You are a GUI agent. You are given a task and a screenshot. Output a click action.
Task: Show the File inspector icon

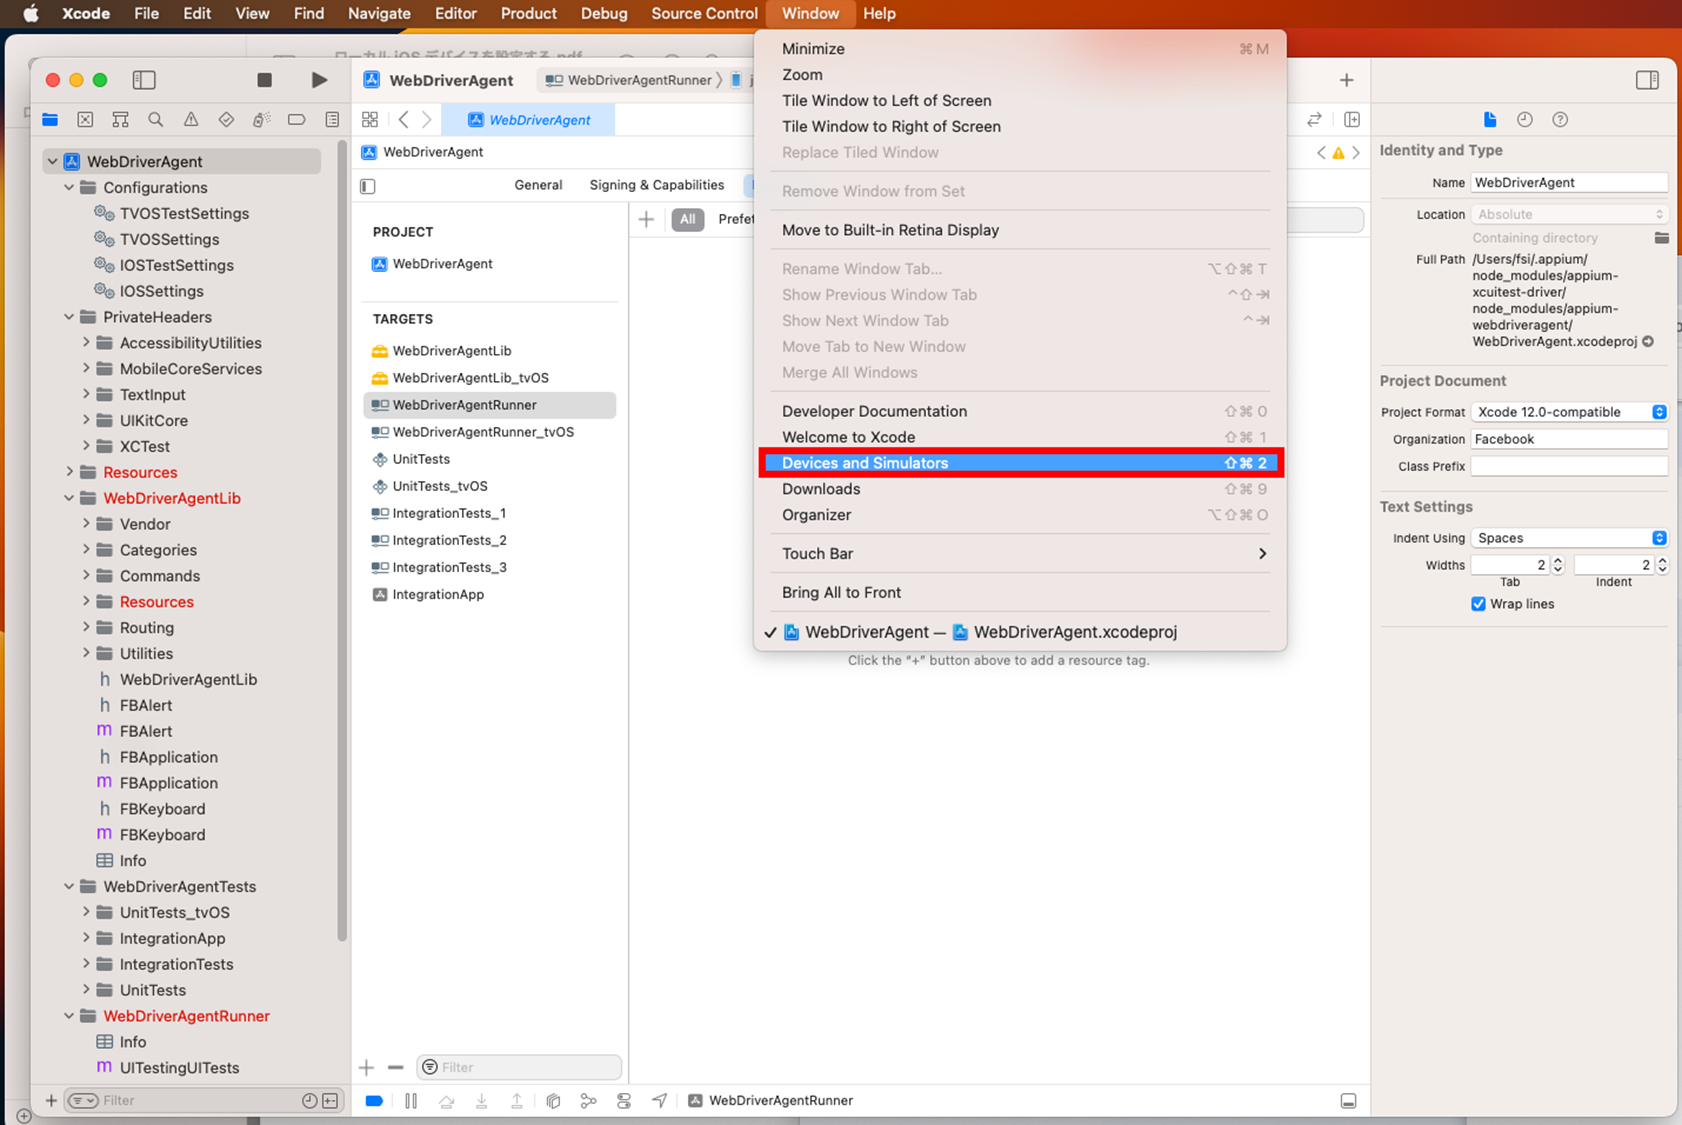coord(1490,120)
